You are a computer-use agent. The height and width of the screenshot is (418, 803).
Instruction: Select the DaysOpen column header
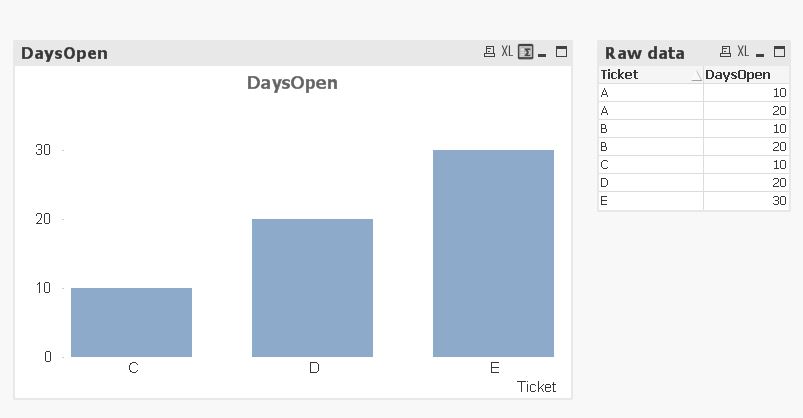click(738, 75)
